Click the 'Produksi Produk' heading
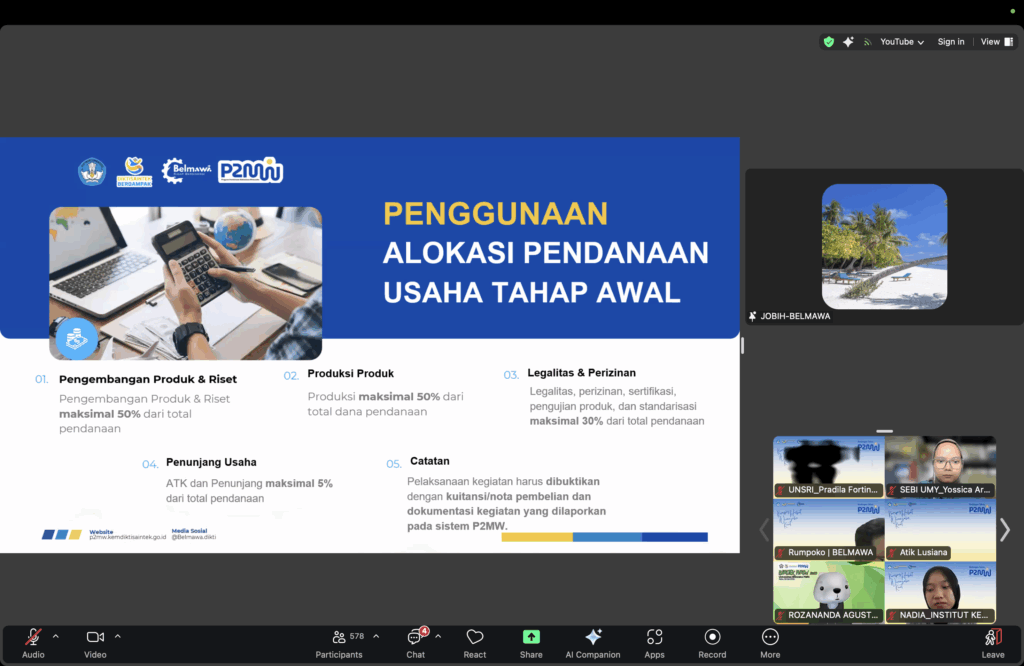The height and width of the screenshot is (666, 1024). (x=351, y=373)
